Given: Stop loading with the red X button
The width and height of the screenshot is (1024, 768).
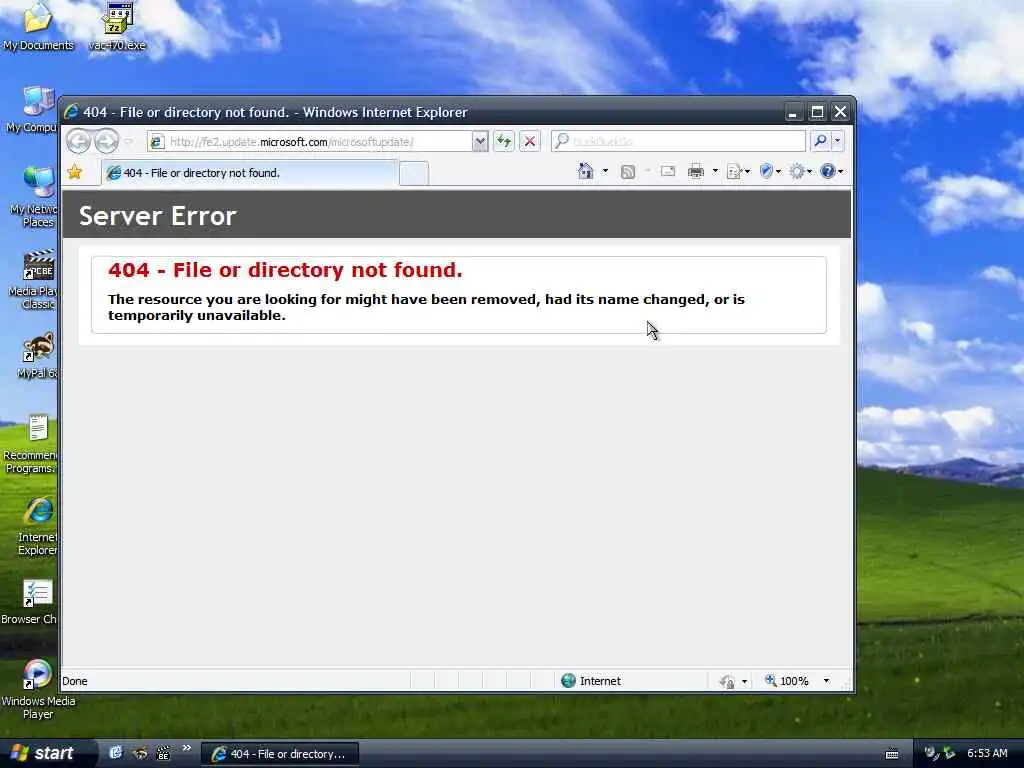Looking at the screenshot, I should [530, 141].
